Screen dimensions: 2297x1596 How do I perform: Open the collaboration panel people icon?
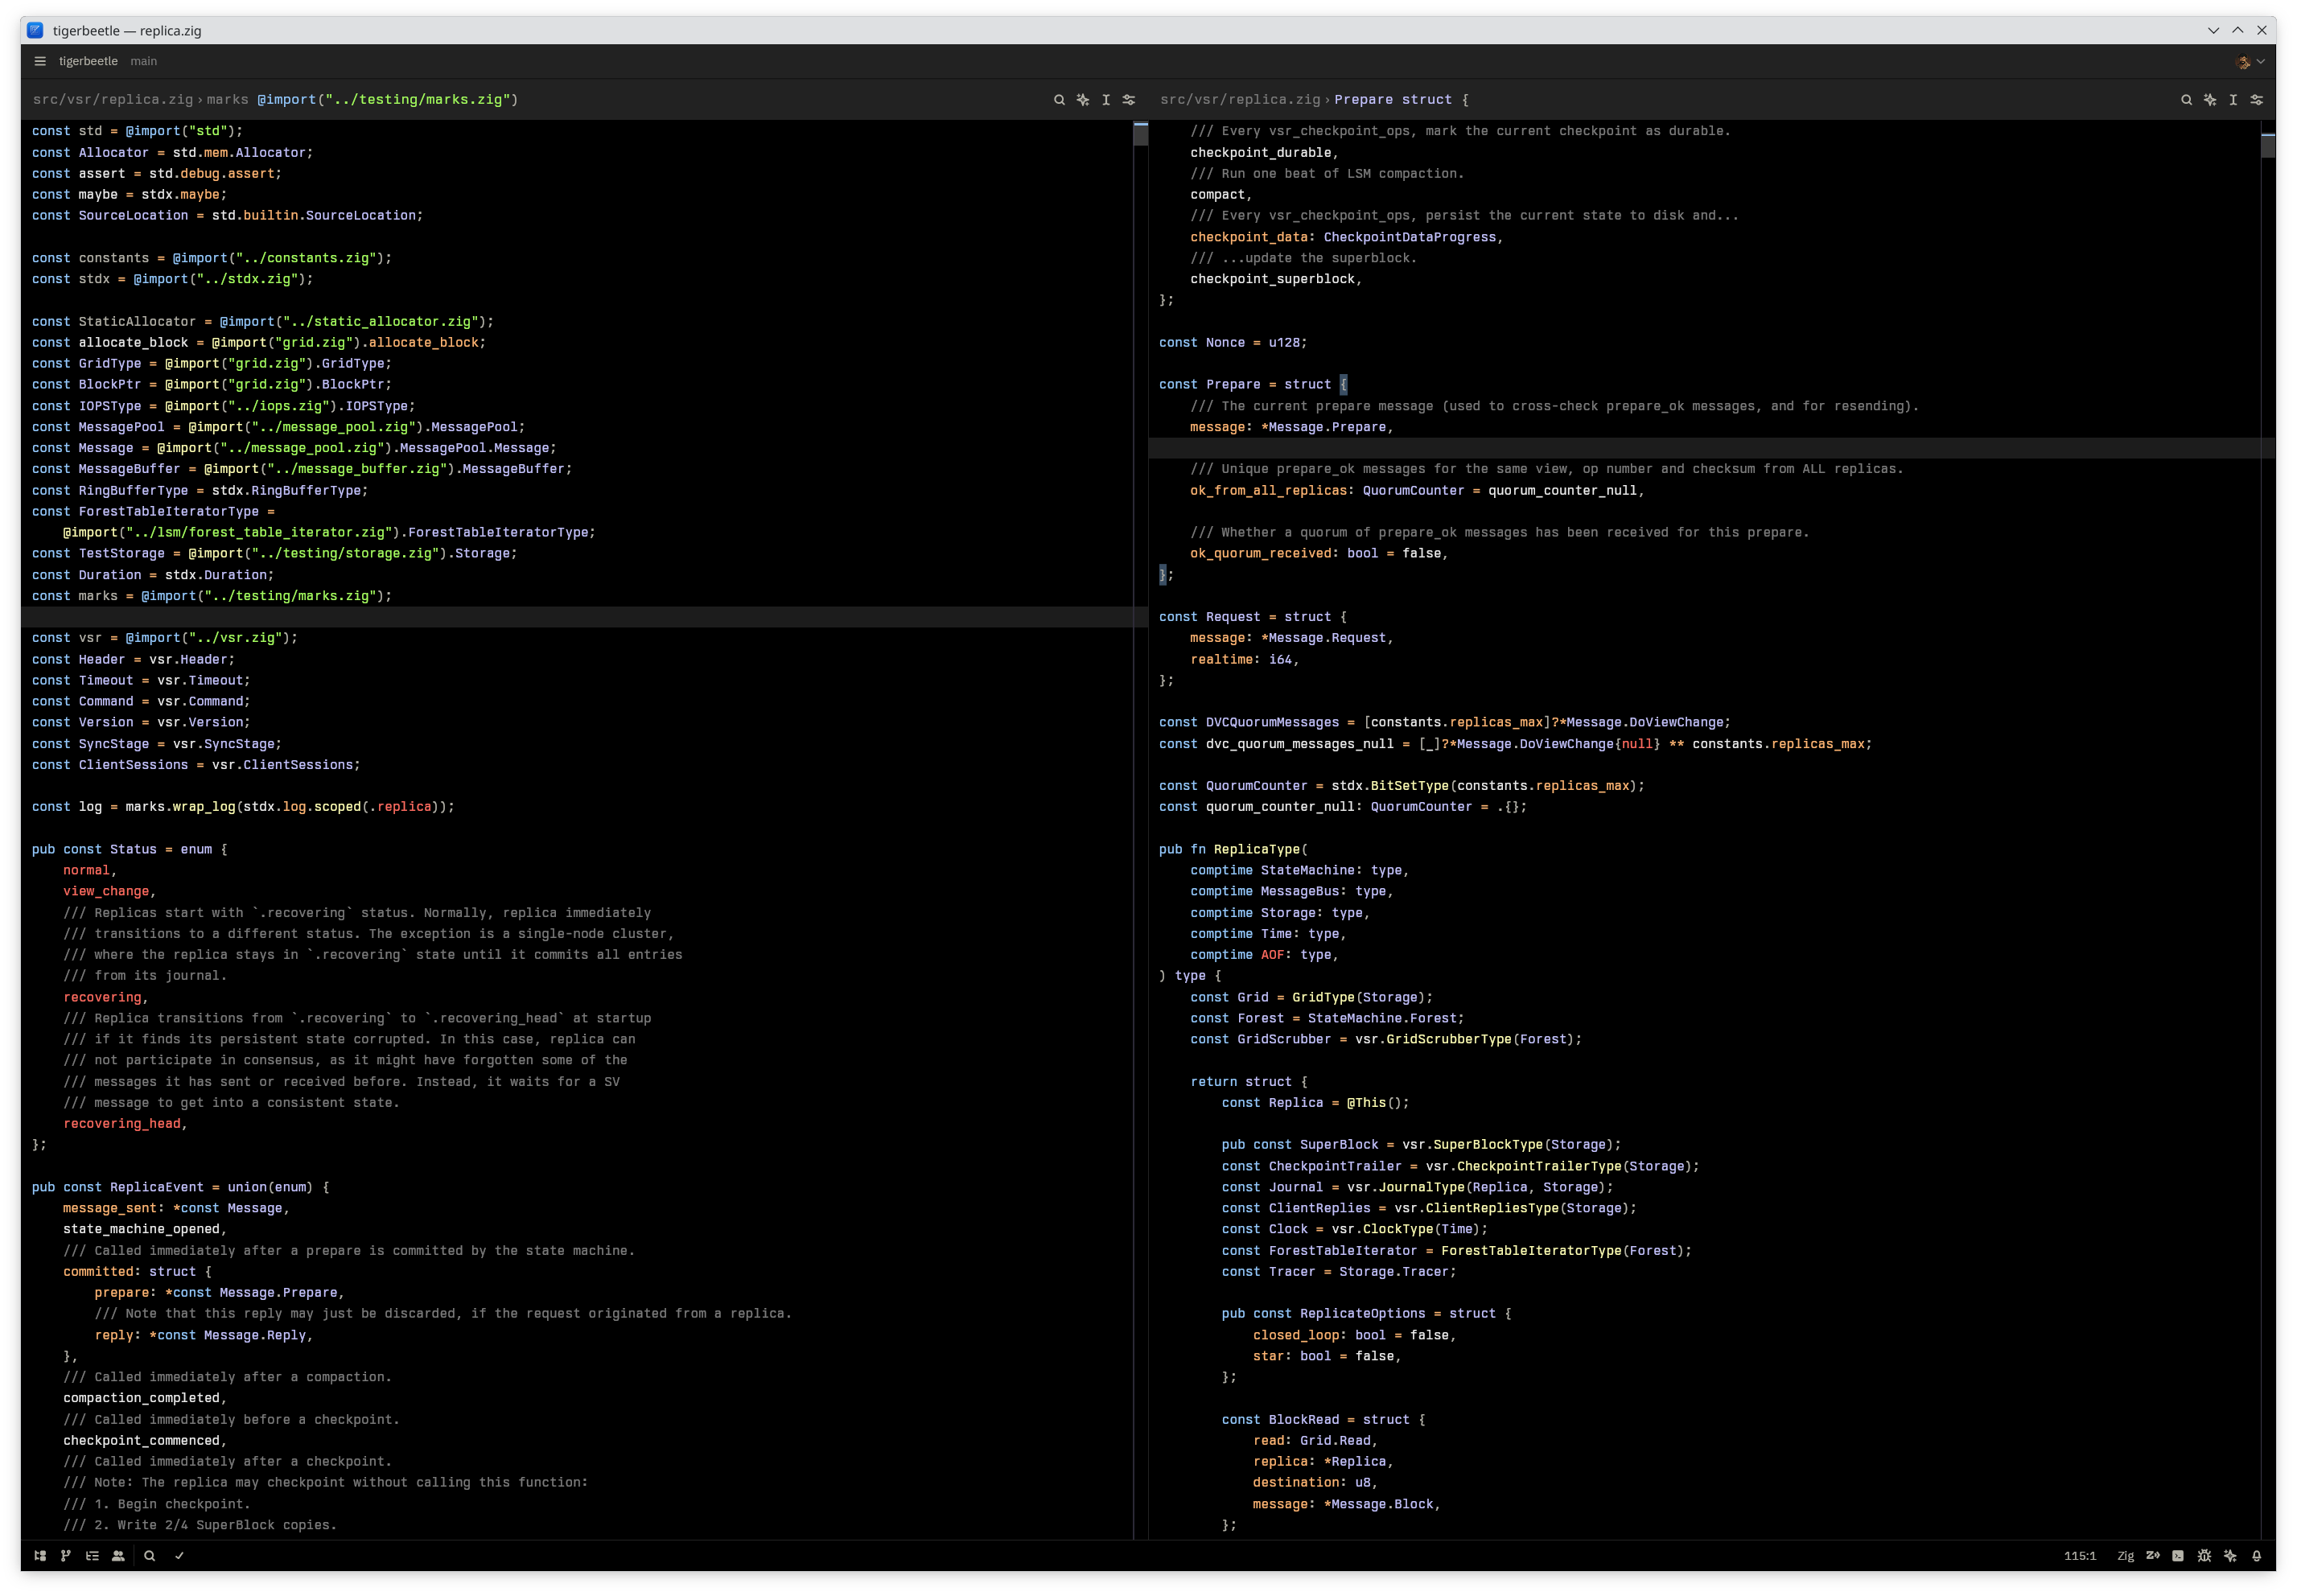(x=118, y=1556)
